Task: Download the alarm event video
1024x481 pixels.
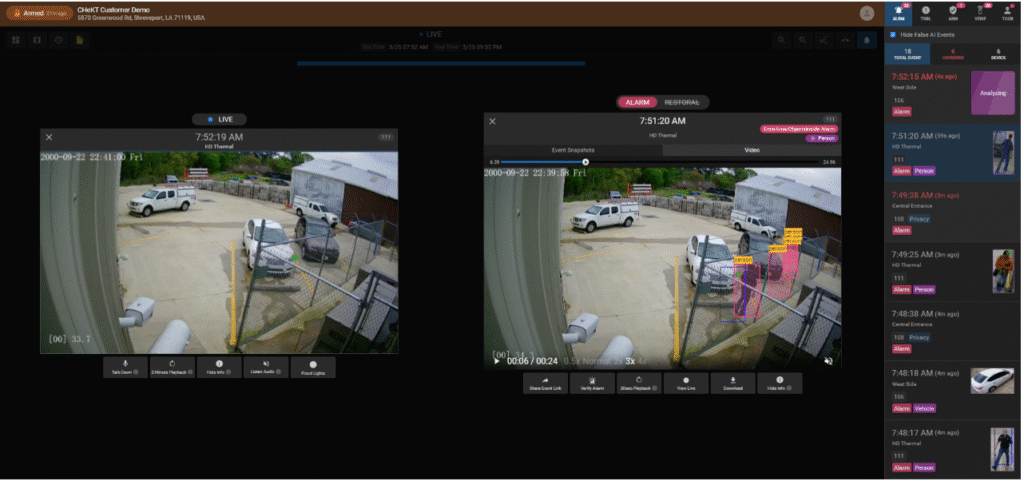Action: pyautogui.click(x=733, y=383)
